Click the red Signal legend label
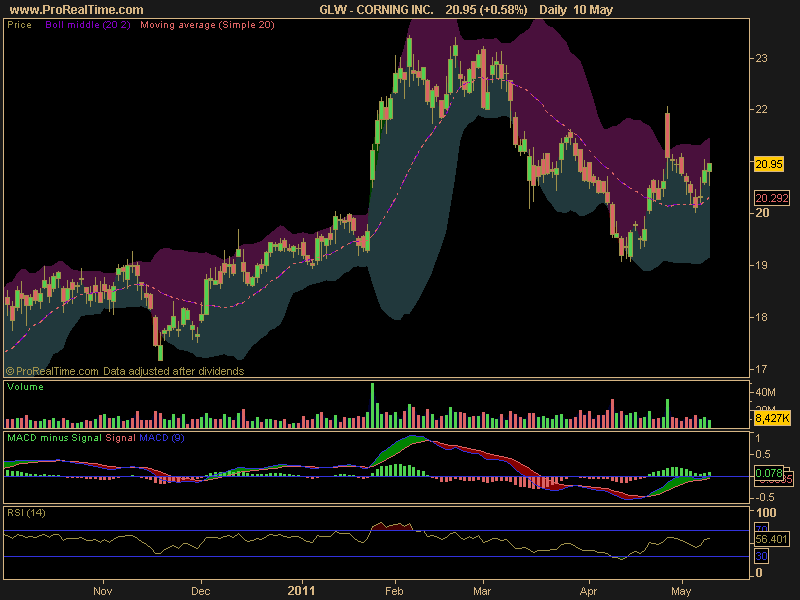Screen dimensions: 800x600 pos(120,438)
